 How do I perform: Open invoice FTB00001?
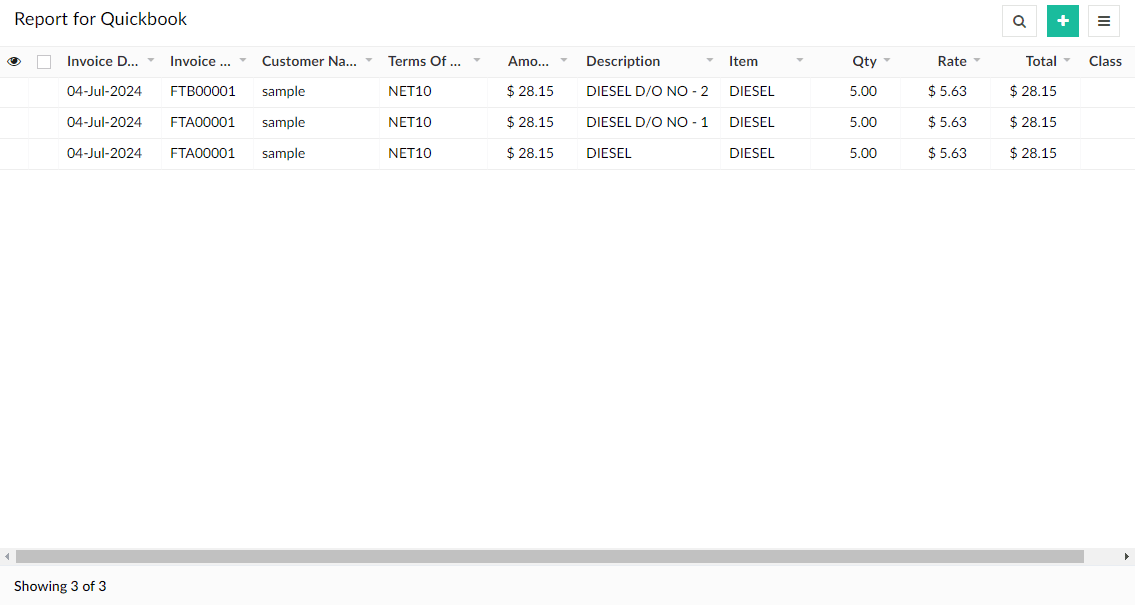coord(201,91)
